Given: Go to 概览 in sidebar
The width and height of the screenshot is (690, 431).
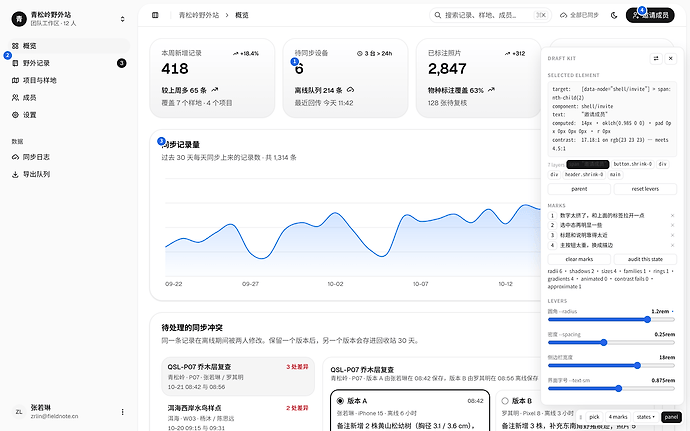Looking at the screenshot, I should [69, 46].
